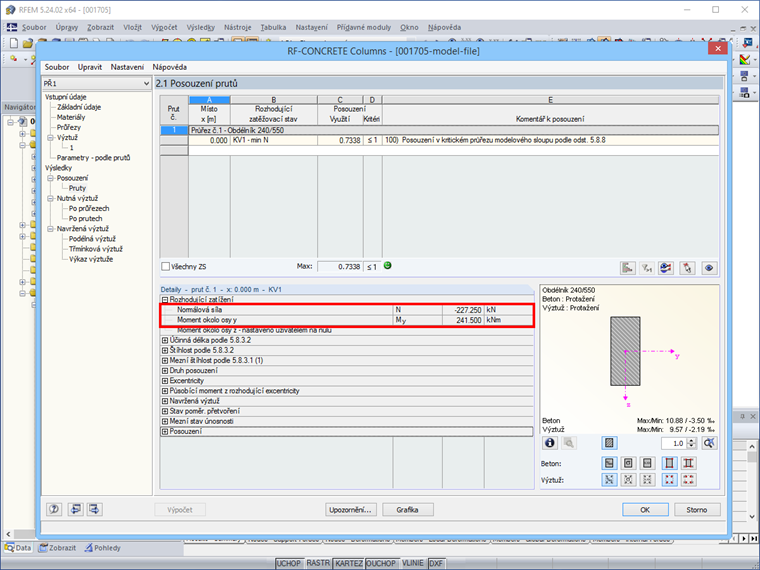
Task: Expand the Navržená výztuž details row
Action: 165,401
